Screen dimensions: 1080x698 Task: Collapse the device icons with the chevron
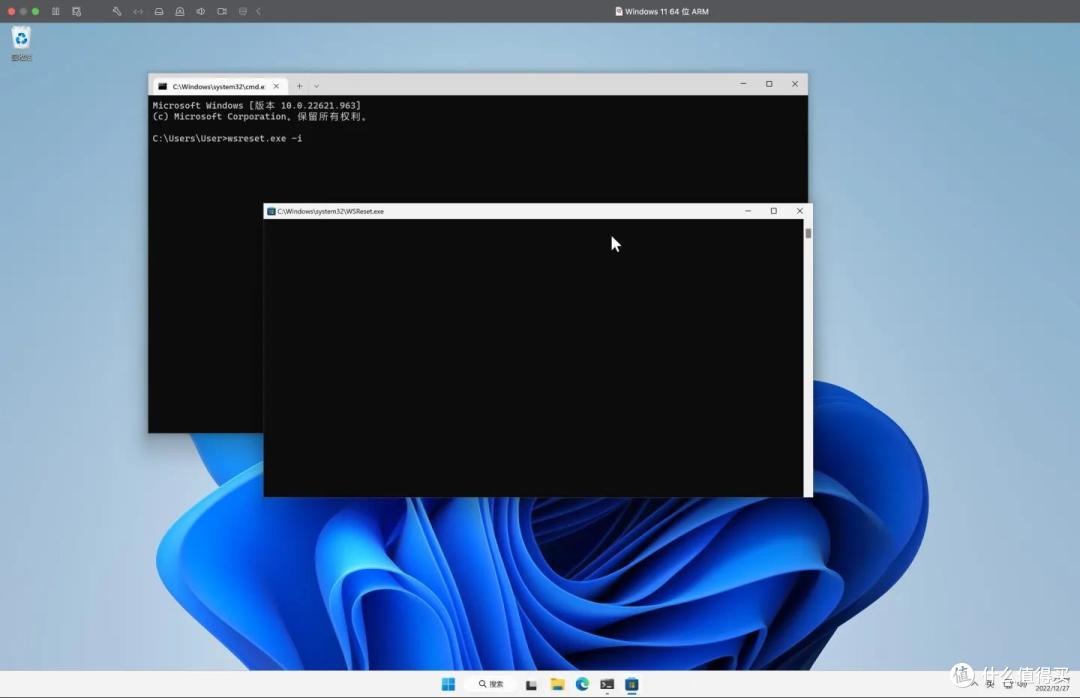[x=258, y=11]
